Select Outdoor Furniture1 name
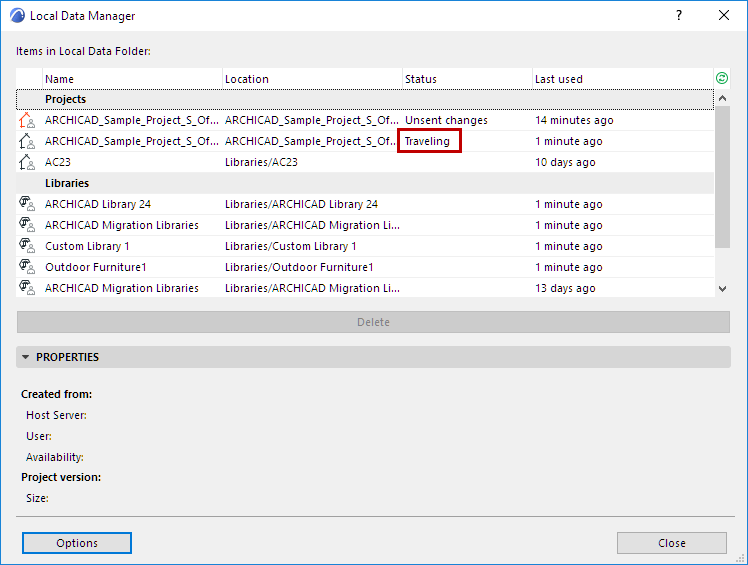Image resolution: width=748 pixels, height=565 pixels. 95,267
